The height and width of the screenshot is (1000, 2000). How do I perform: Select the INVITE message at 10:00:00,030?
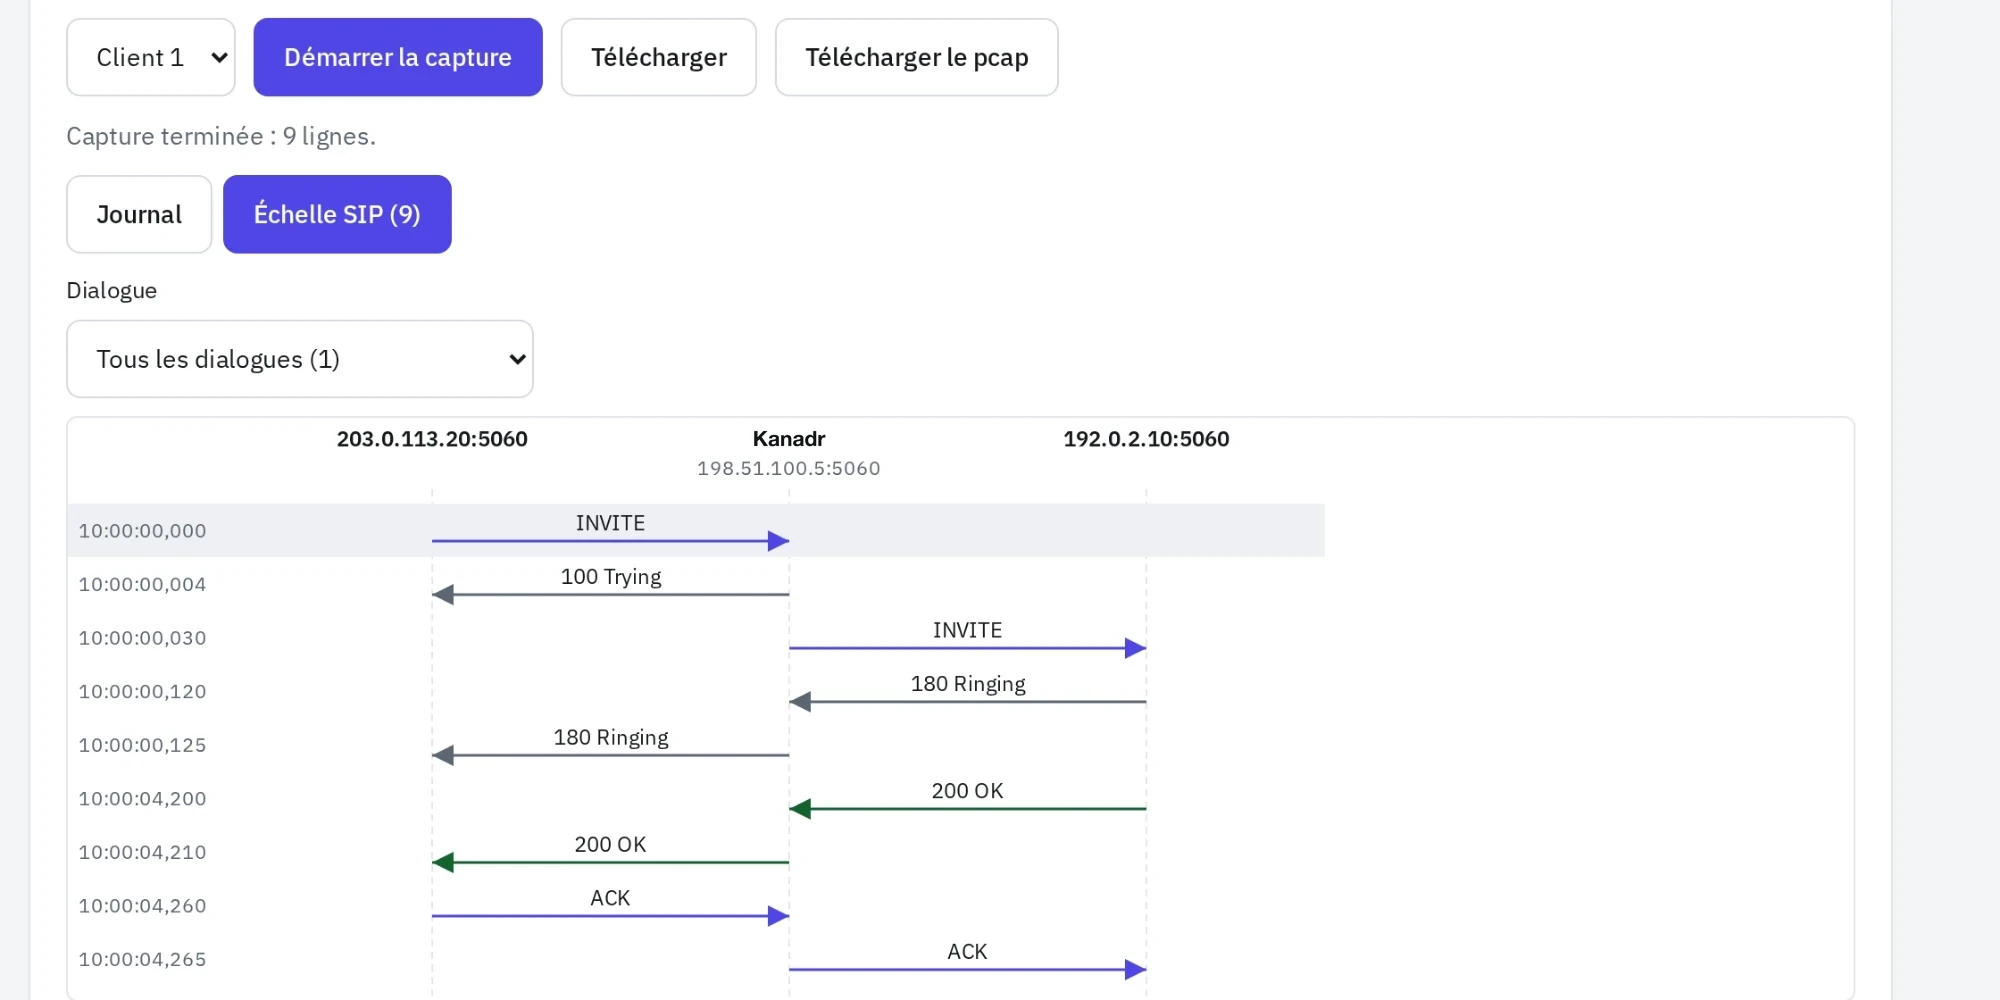point(968,638)
